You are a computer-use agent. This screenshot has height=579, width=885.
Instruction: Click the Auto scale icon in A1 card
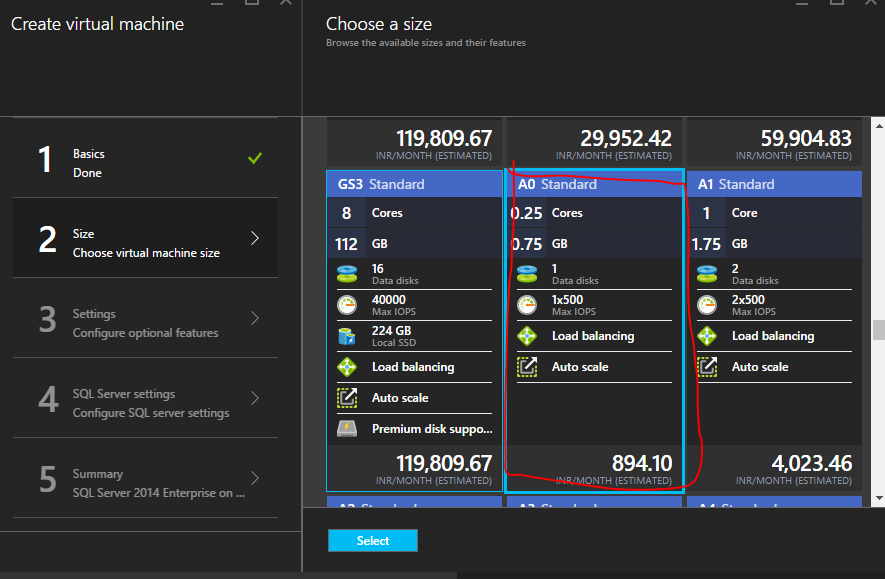click(x=707, y=367)
